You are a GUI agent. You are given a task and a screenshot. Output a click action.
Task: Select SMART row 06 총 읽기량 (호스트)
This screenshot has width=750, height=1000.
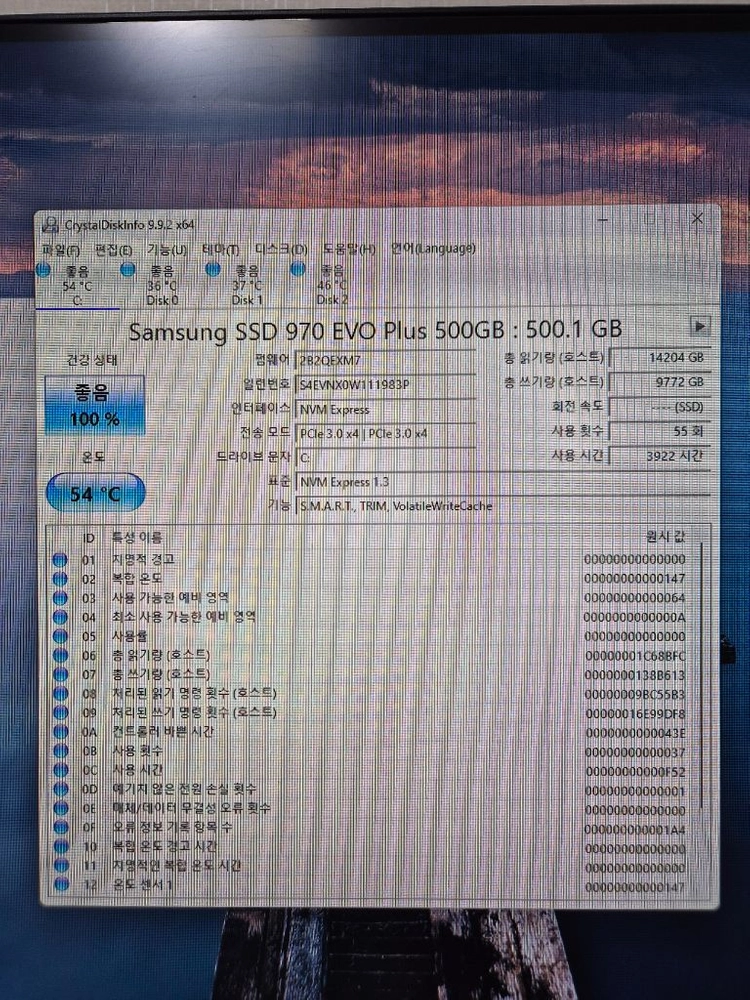tap(372, 655)
